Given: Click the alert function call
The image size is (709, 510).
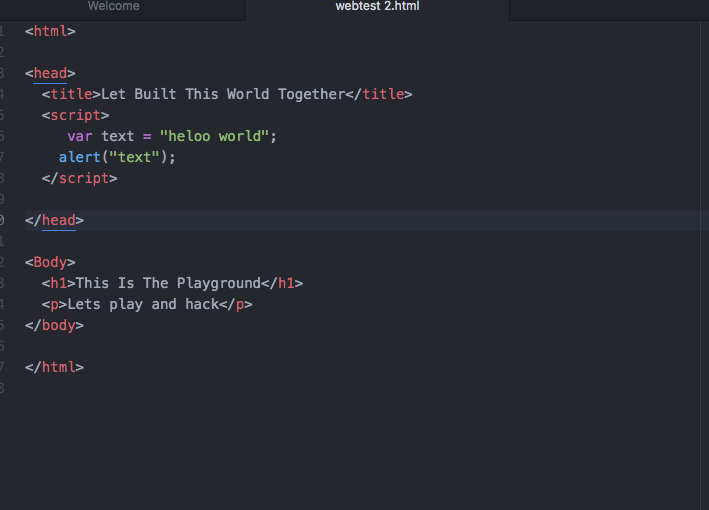Looking at the screenshot, I should pos(80,157).
